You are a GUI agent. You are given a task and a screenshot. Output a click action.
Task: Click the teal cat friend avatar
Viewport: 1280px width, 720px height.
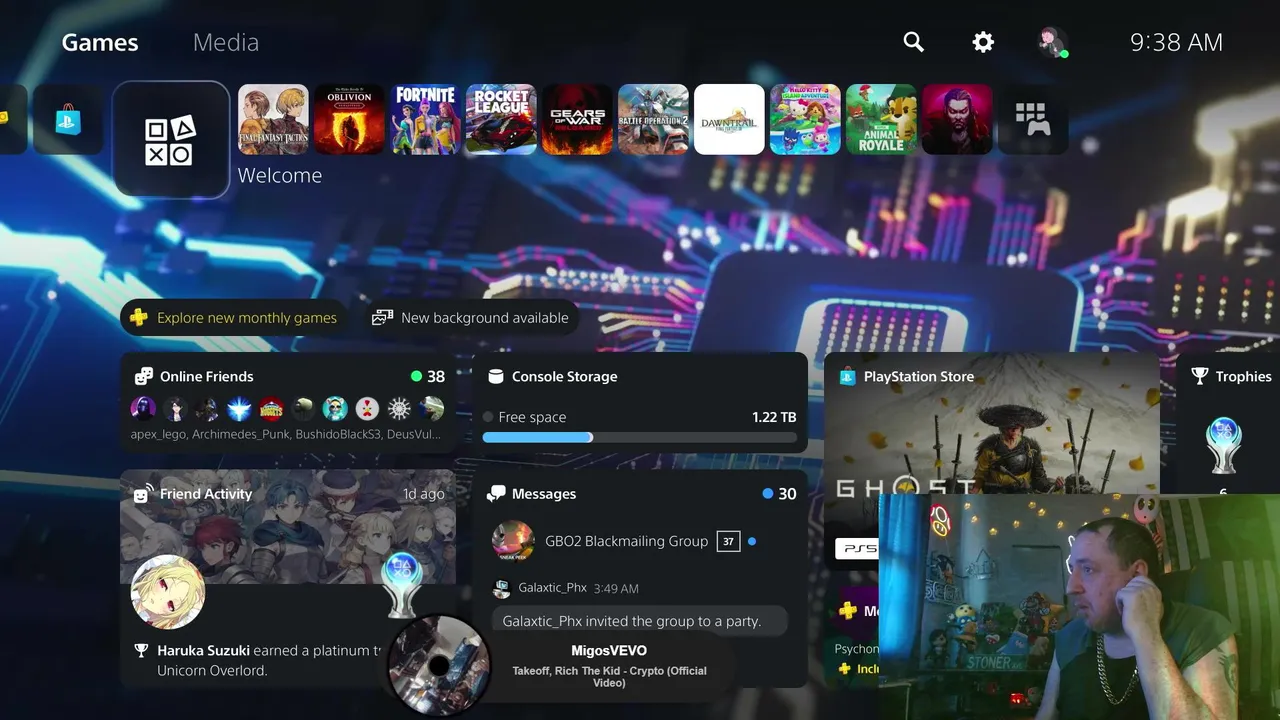click(335, 408)
